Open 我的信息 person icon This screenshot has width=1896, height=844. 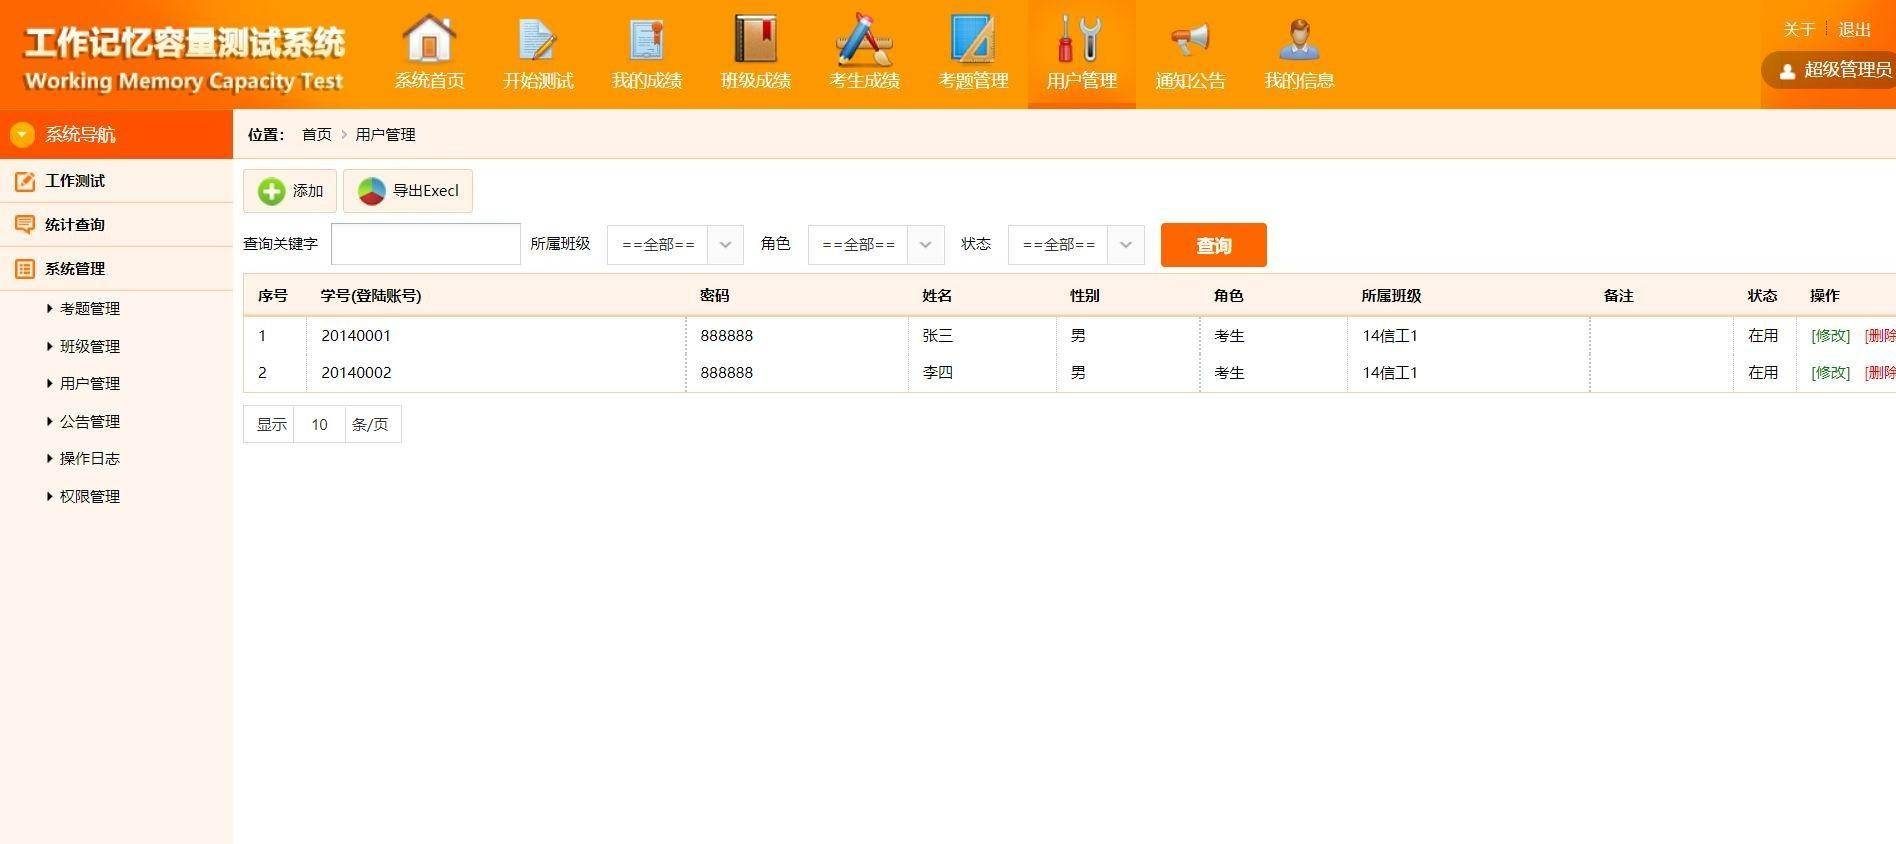click(1299, 40)
